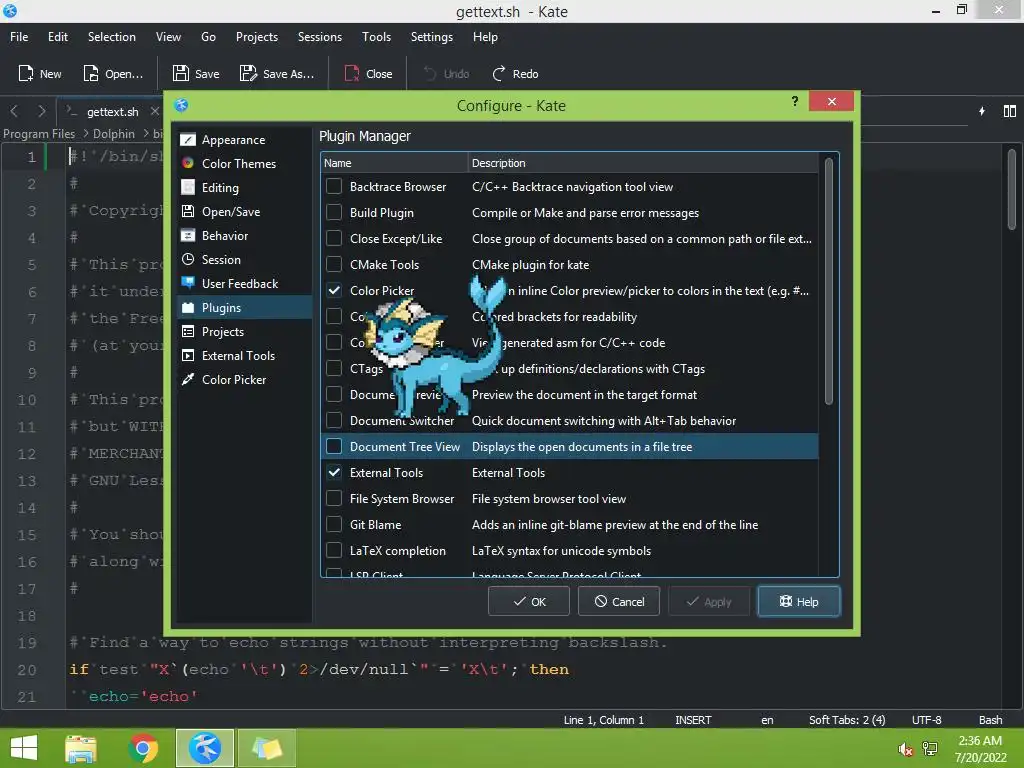
Task: Open the Settings menu
Action: click(x=432, y=37)
